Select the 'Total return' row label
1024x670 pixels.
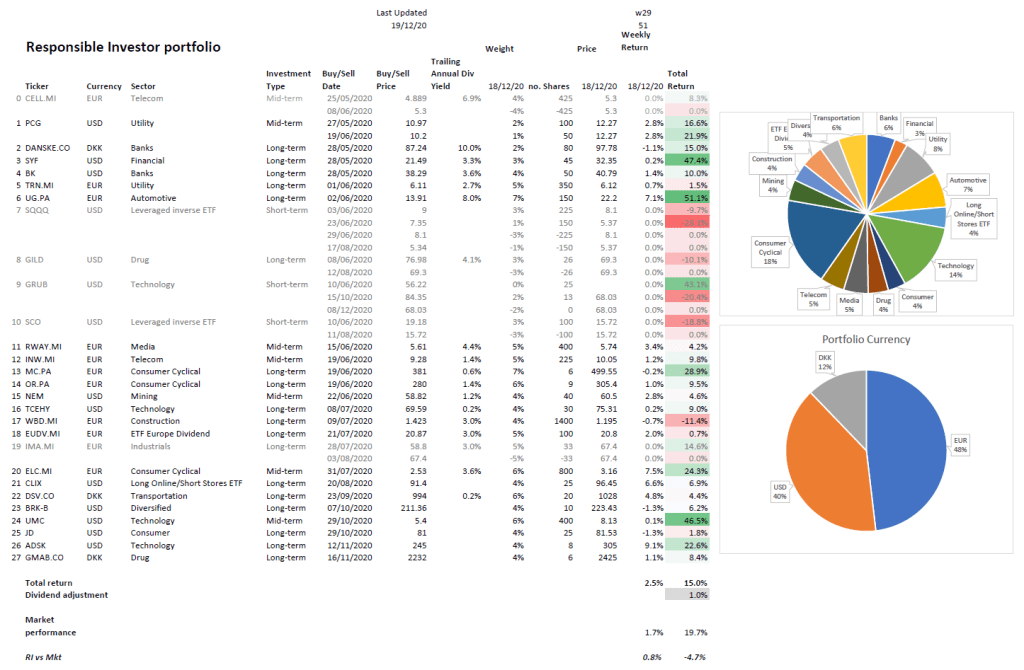49,582
